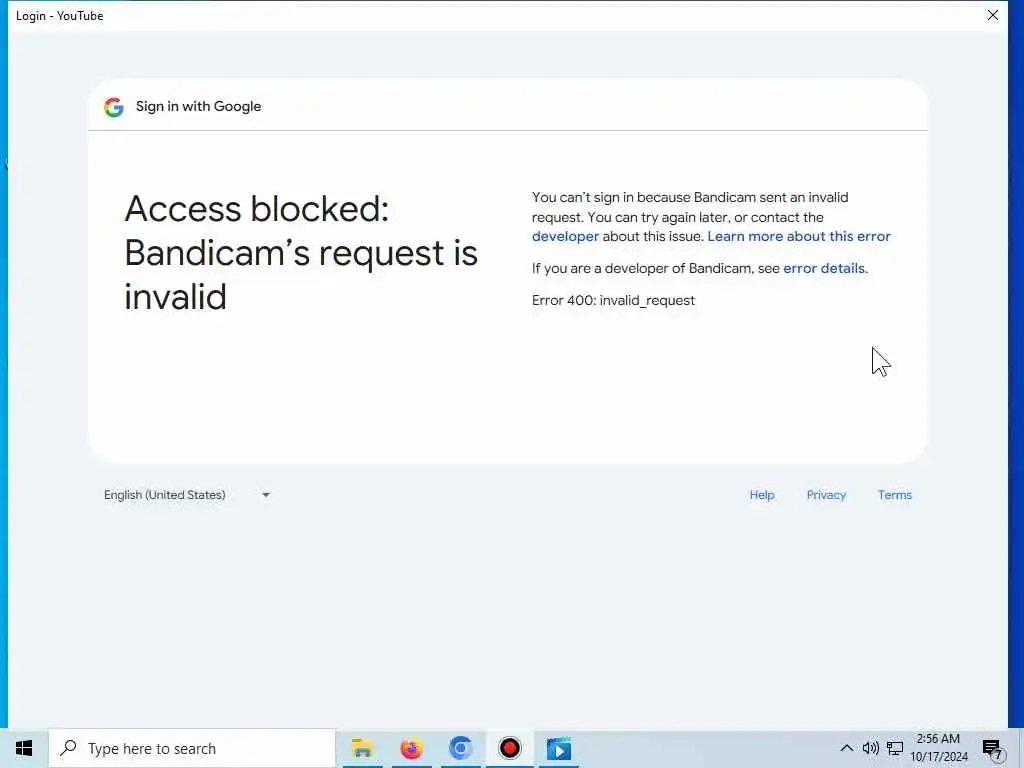Open the Windows Start menu

tap(24, 748)
